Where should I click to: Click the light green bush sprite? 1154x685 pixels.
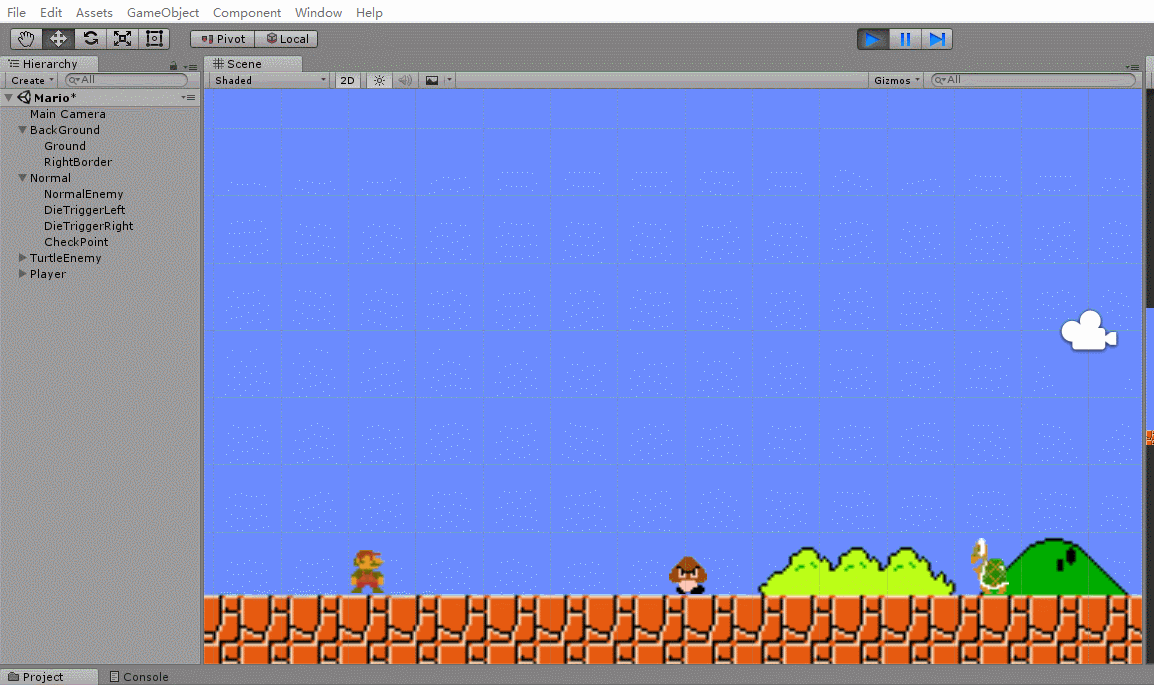tap(857, 572)
